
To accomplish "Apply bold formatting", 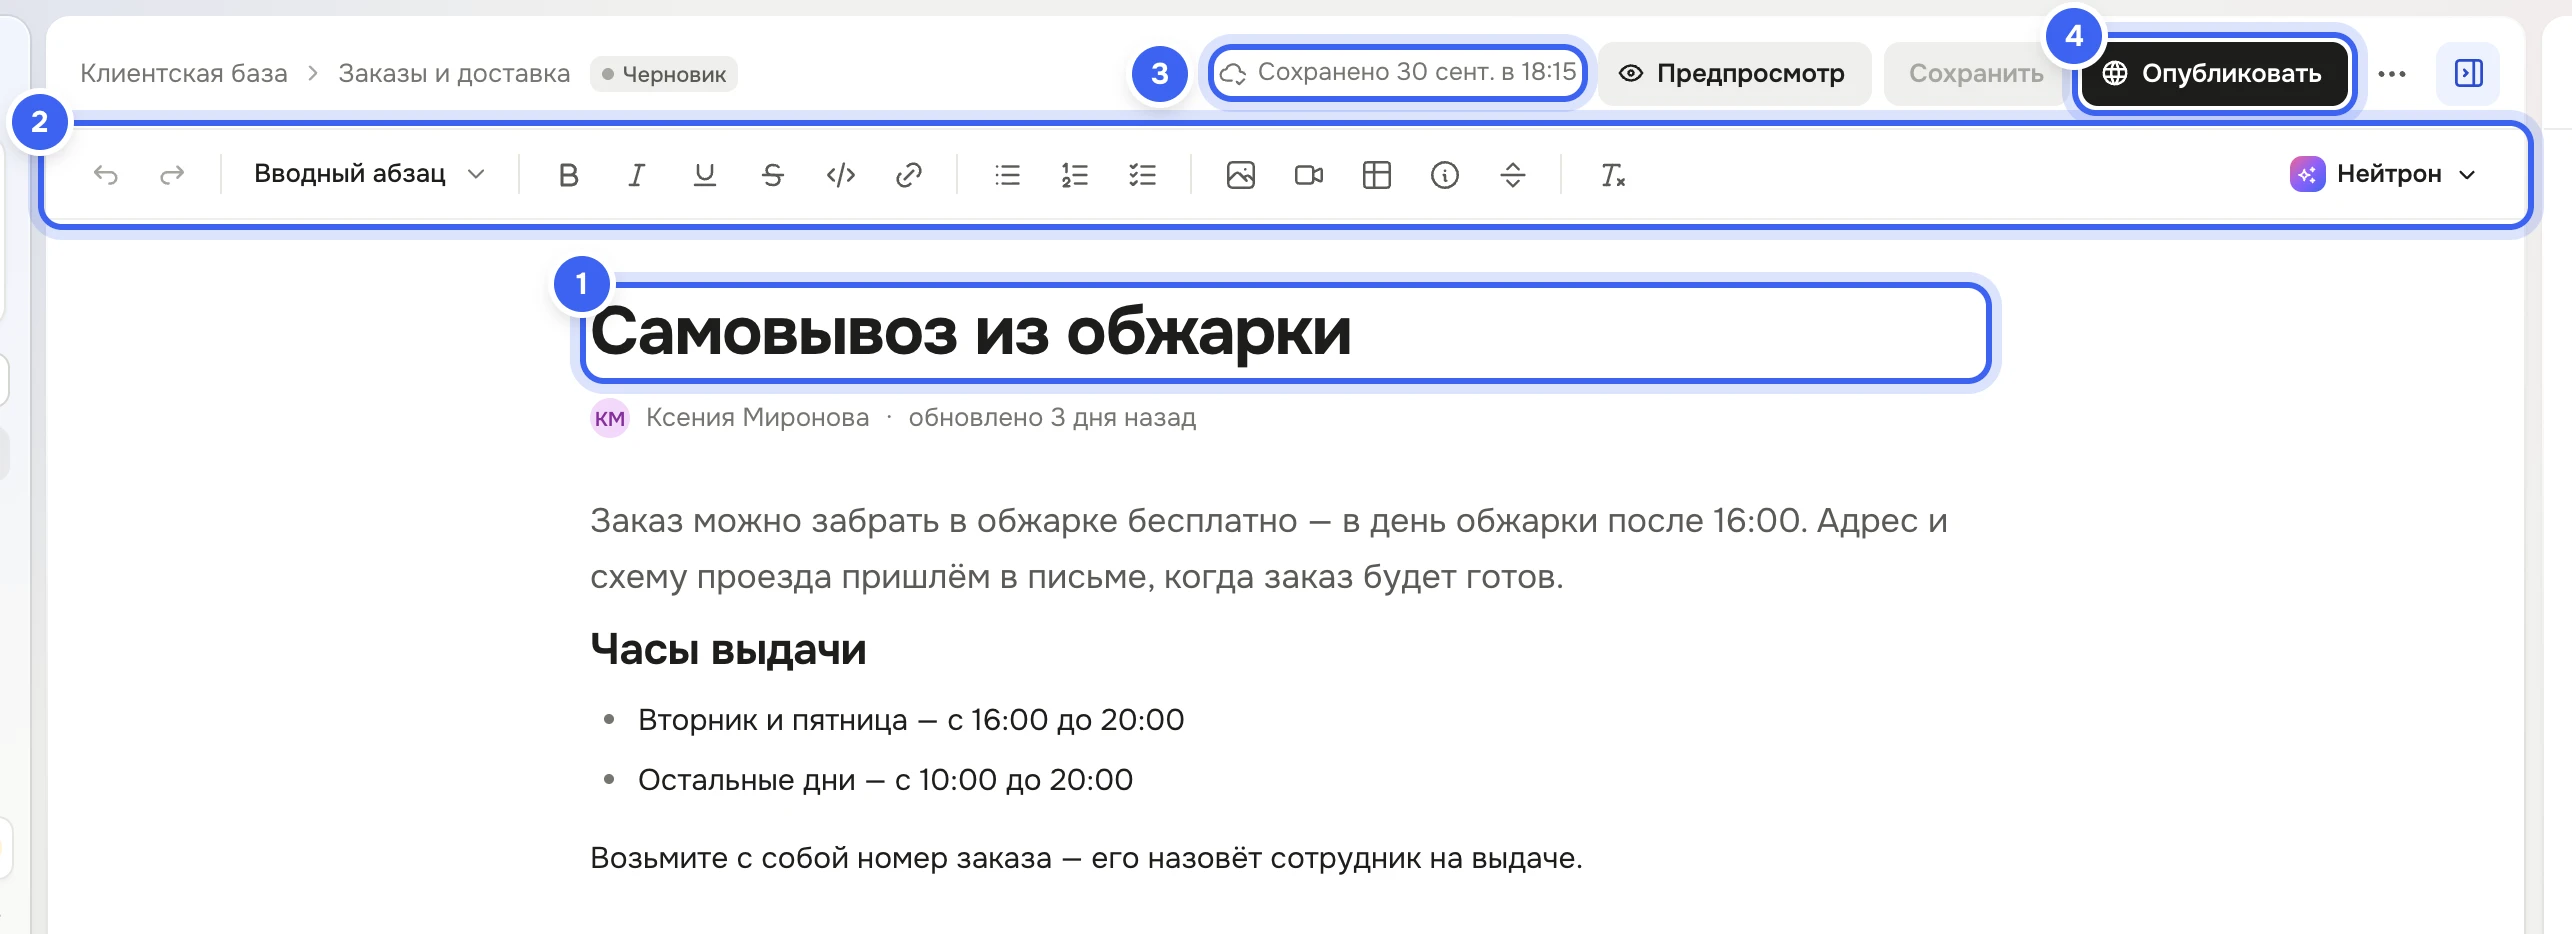I will [568, 175].
